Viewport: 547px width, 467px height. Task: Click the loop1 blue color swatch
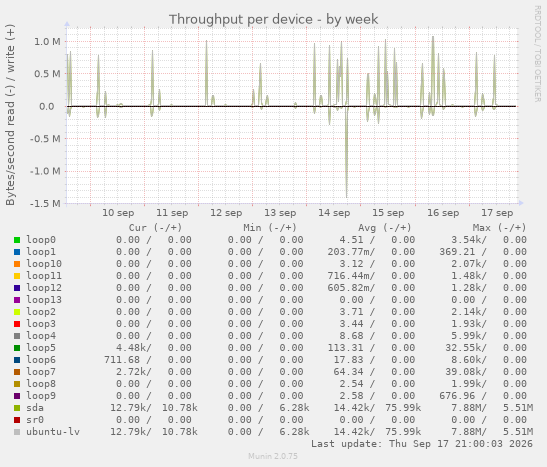point(17,252)
